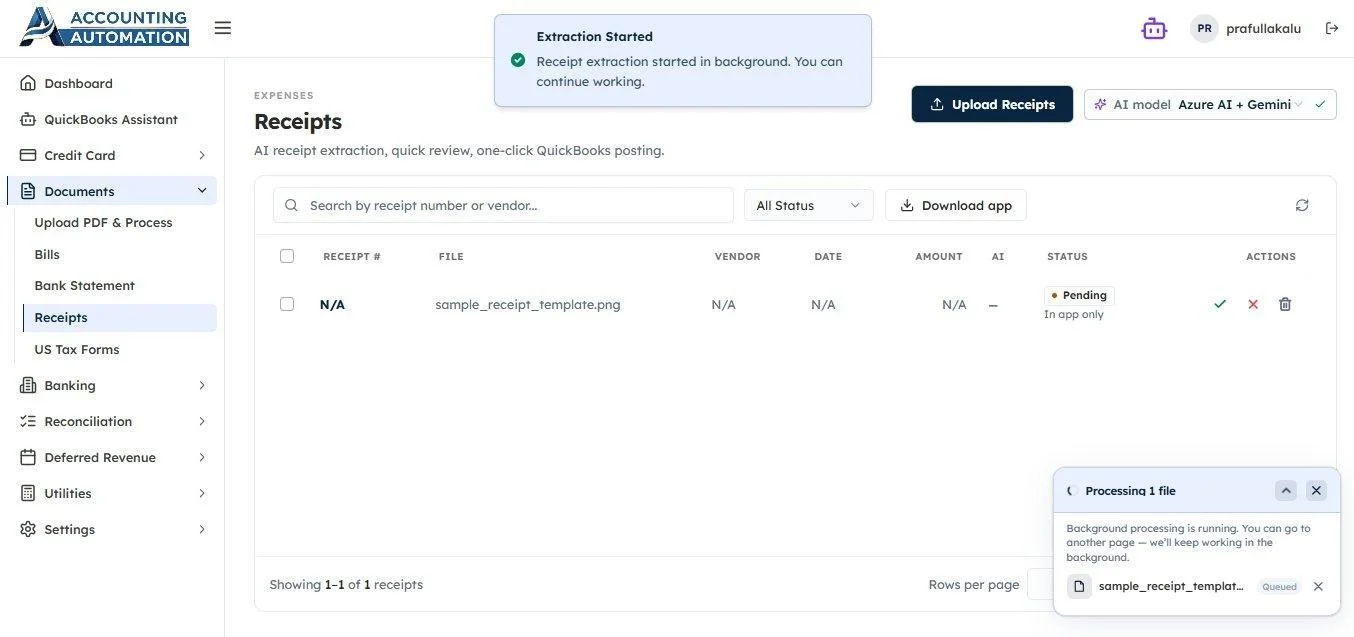
Task: Click the AMOUNT column header
Action: click(x=939, y=257)
